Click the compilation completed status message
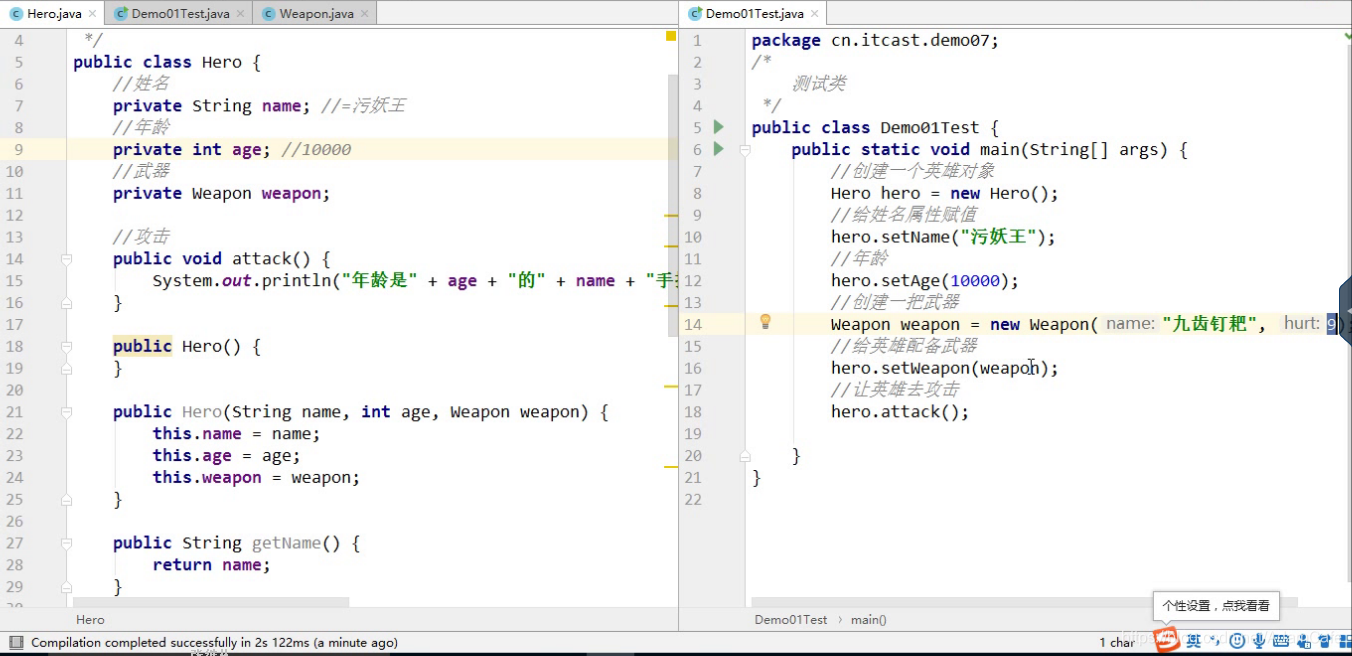Screen dimensions: 1352x656 (x=214, y=643)
